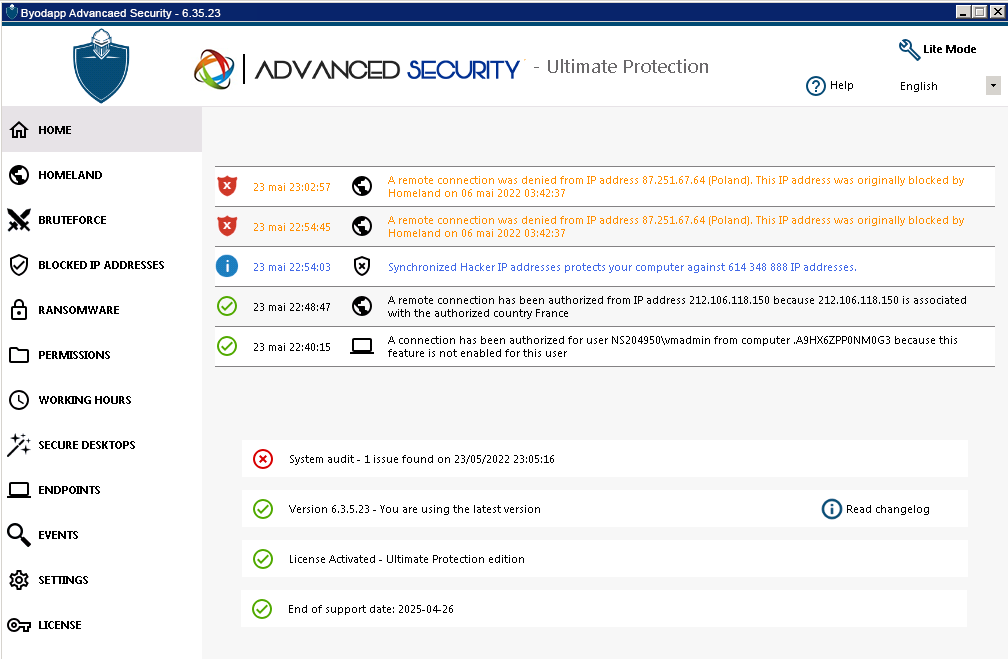Click laptop icon in 22:40:15 event row

tap(362, 347)
